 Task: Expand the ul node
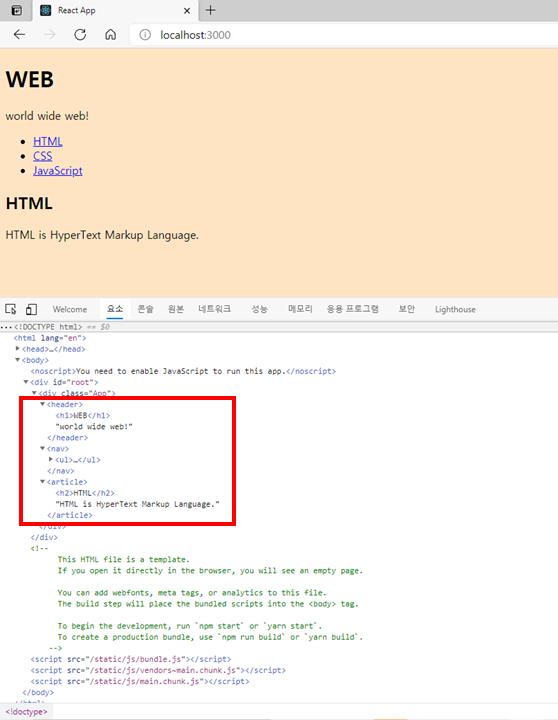click(x=51, y=460)
